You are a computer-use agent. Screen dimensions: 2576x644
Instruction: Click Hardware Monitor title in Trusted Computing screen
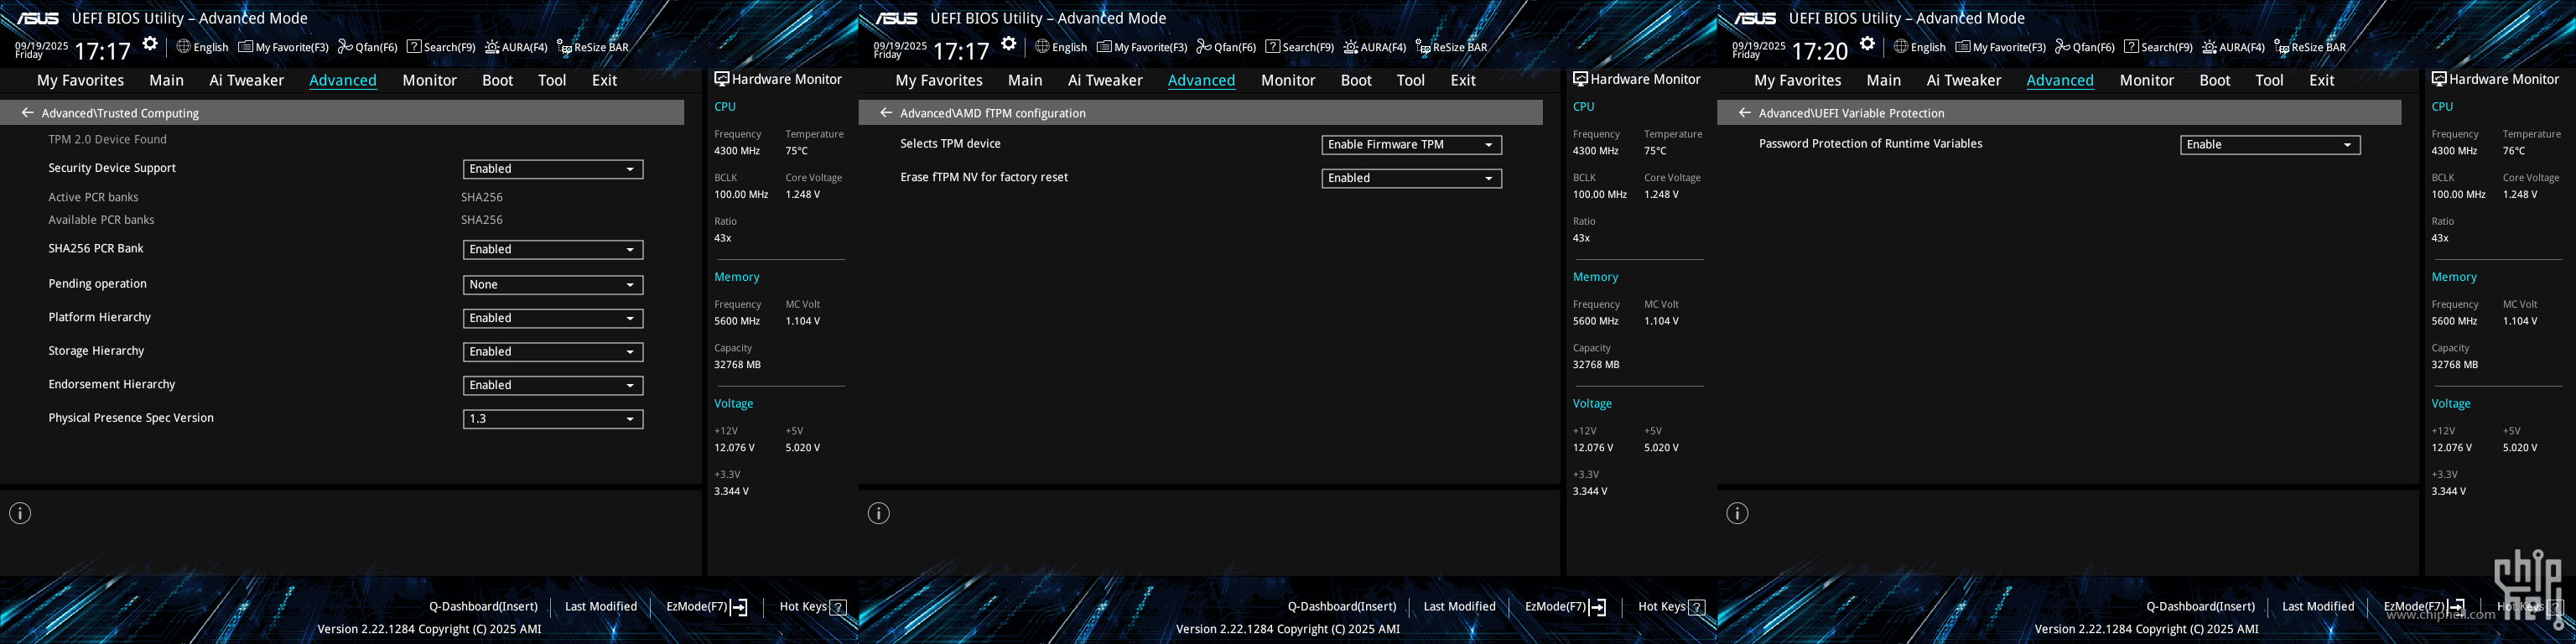[778, 79]
